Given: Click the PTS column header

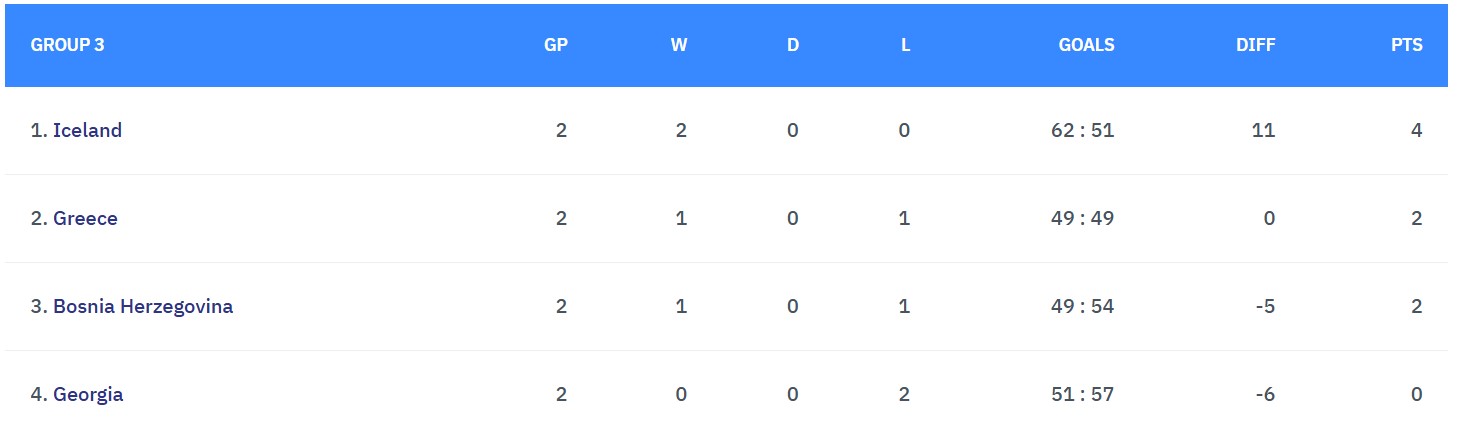Looking at the screenshot, I should [x=1406, y=45].
